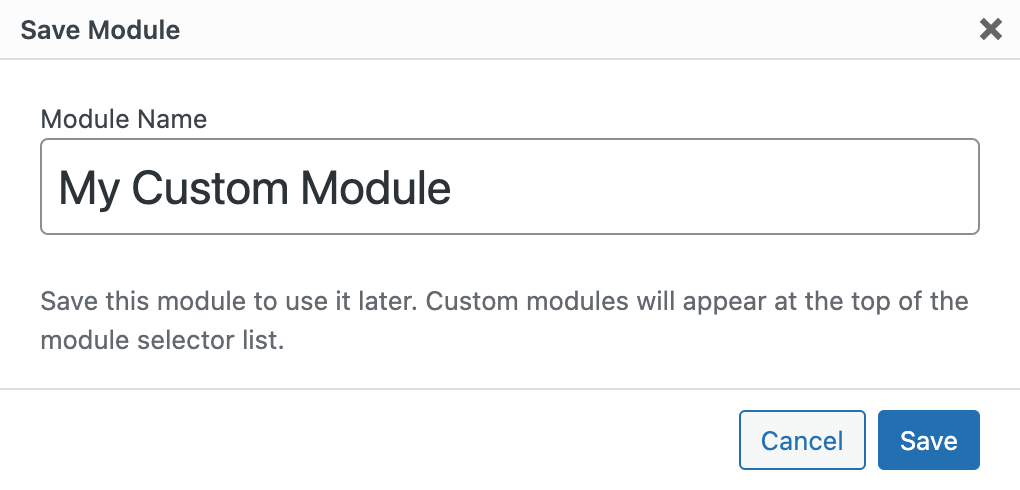Viewport: 1020px width, 490px height.
Task: Click the word 'My' in name field
Action: tap(88, 187)
